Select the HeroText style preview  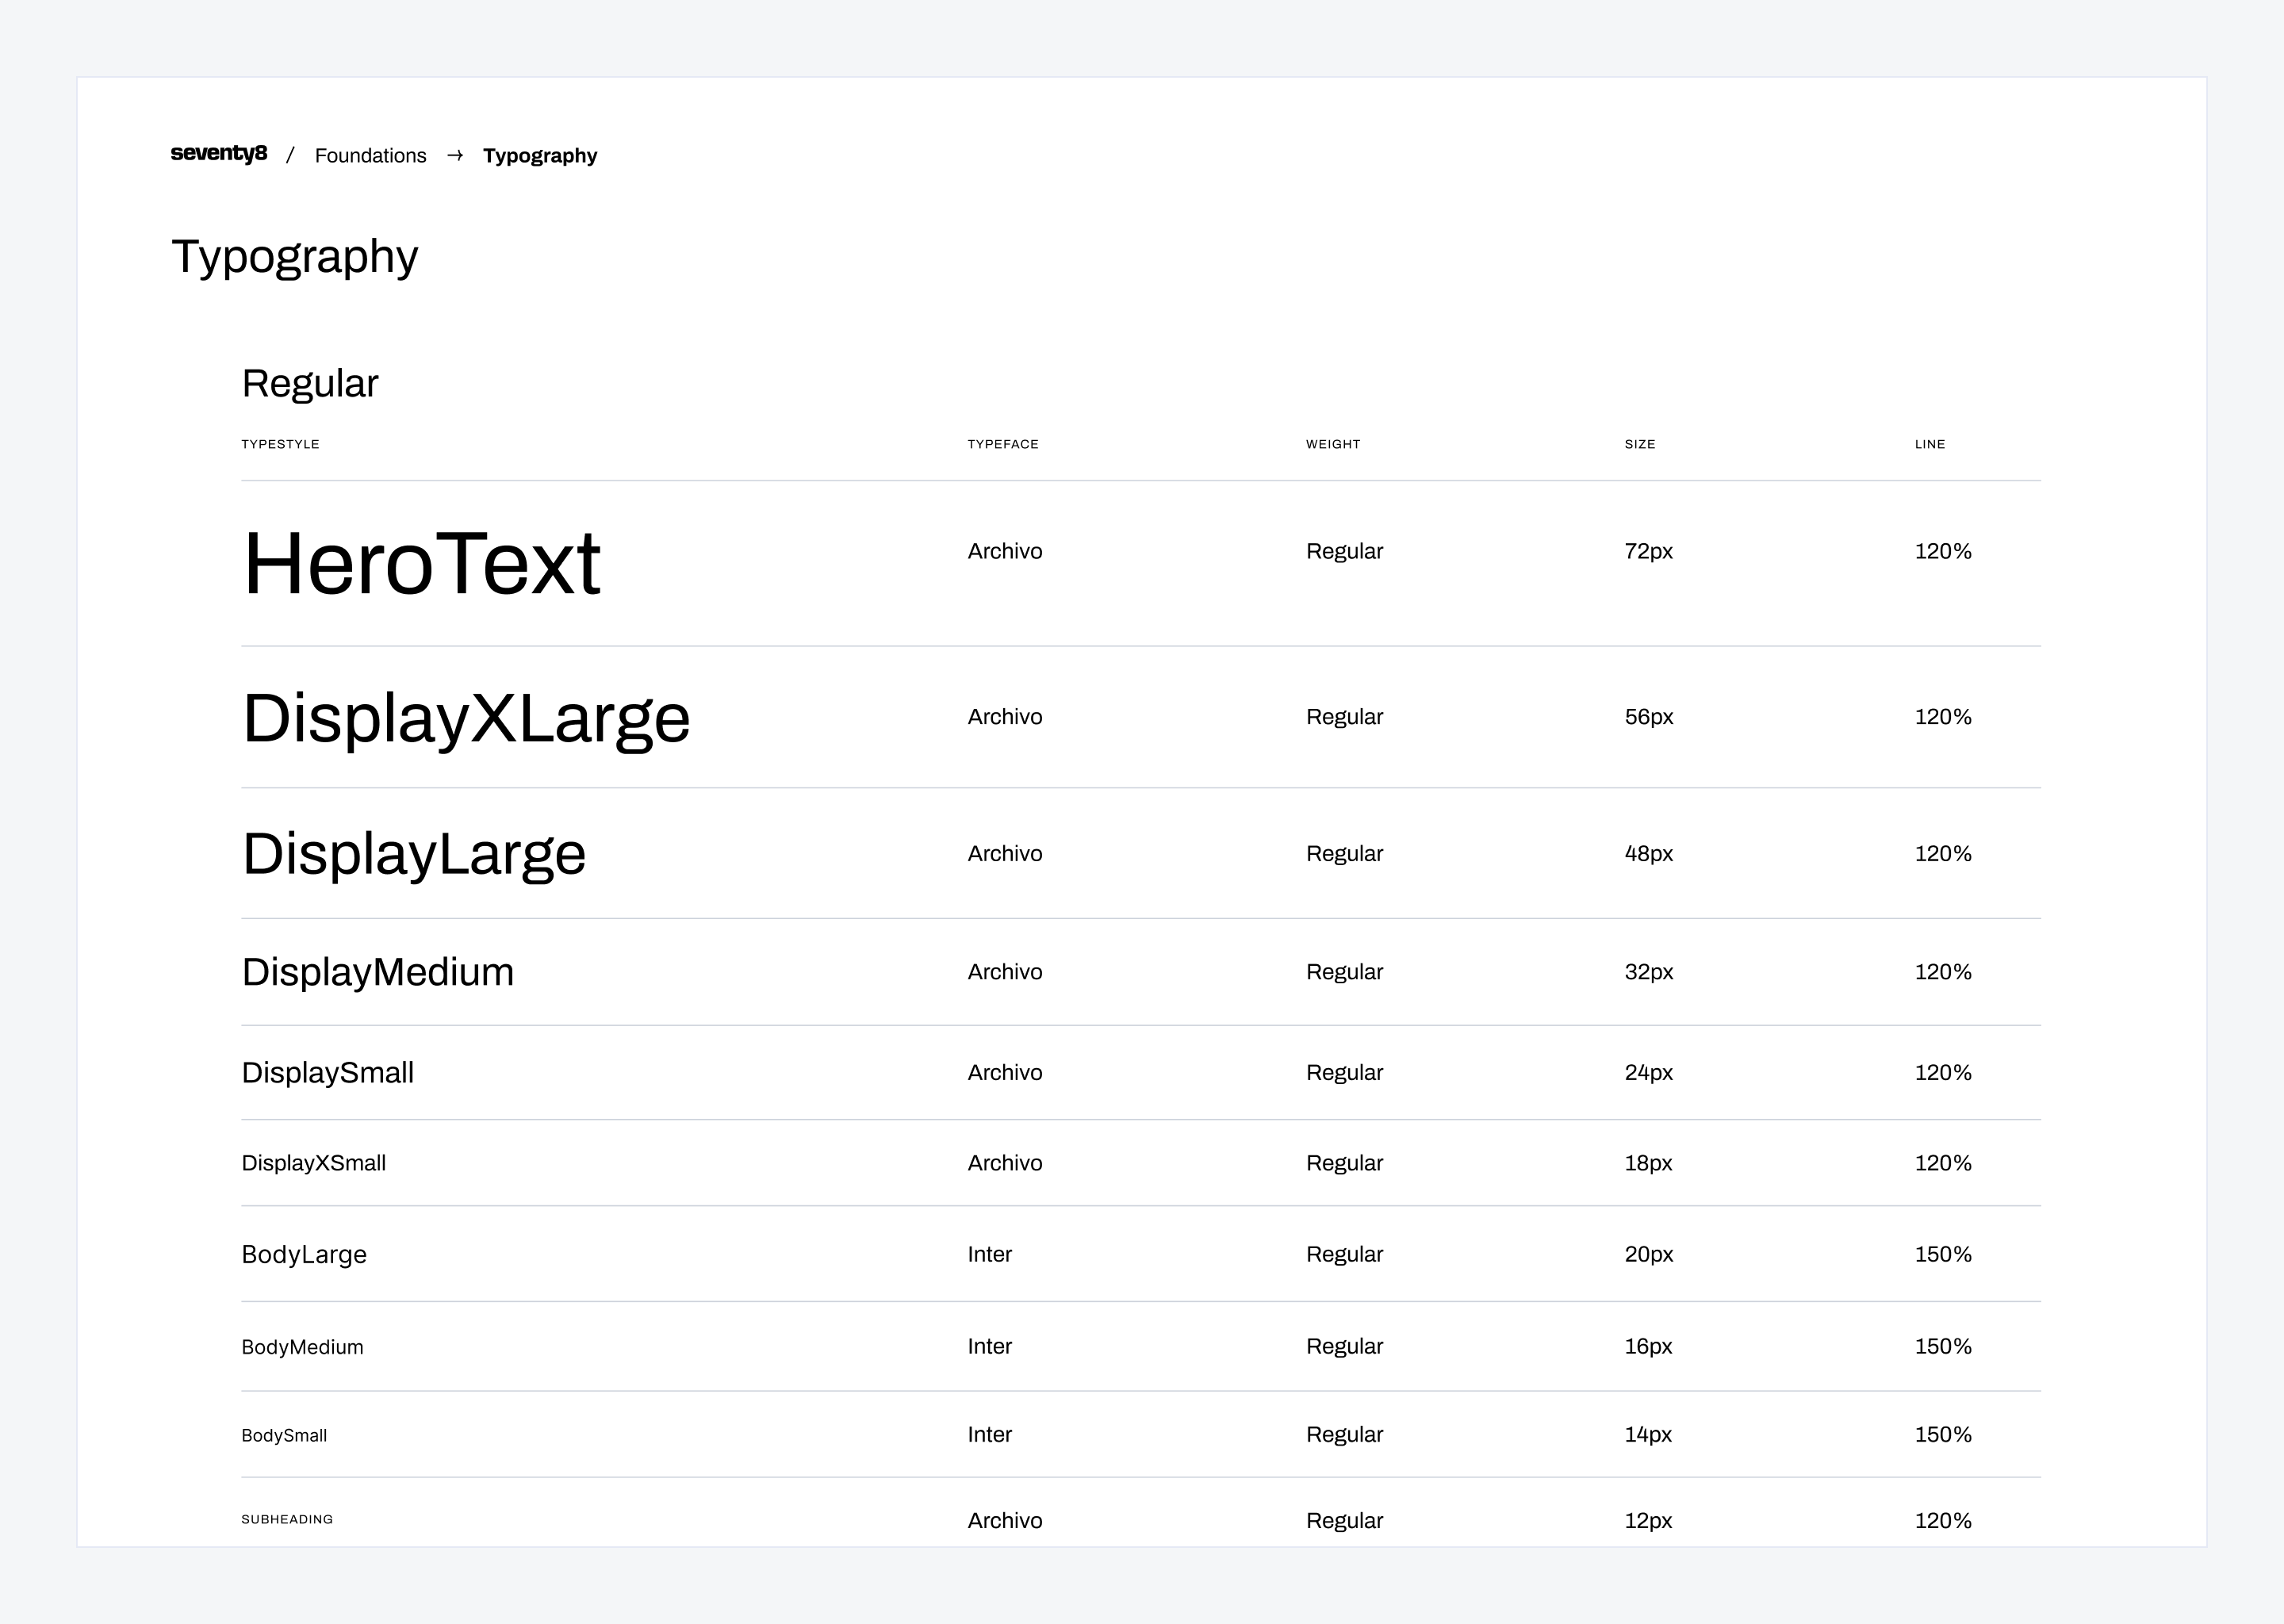click(422, 562)
